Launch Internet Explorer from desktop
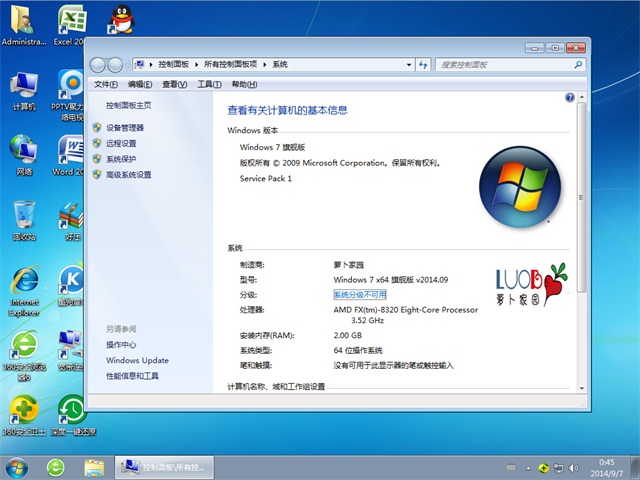Image resolution: width=640 pixels, height=480 pixels. pos(24,292)
